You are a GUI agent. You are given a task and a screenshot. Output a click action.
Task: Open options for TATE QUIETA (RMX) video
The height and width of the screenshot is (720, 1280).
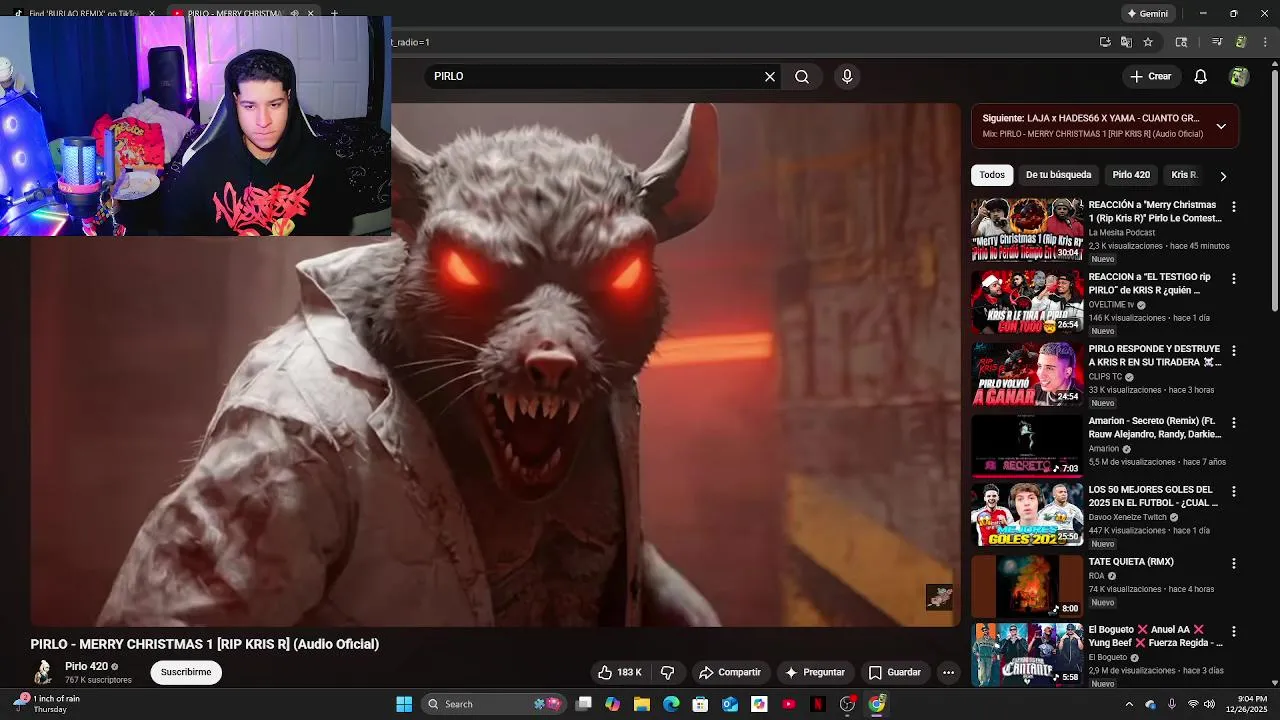point(1233,563)
